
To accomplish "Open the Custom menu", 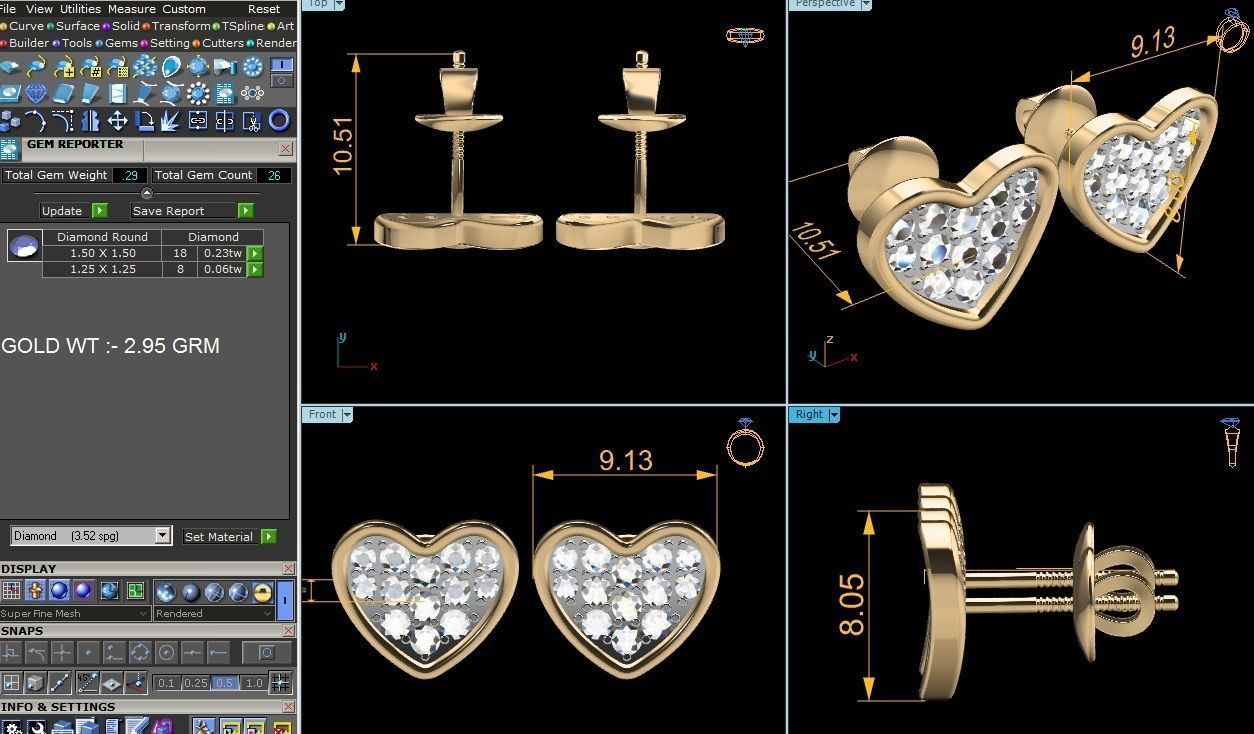I will click(184, 9).
